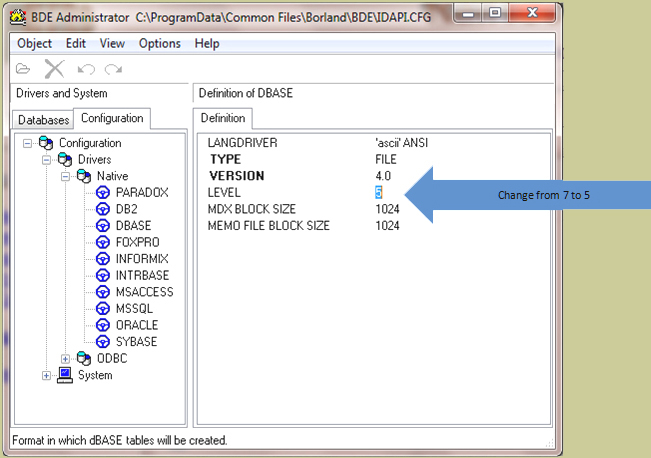Click the Open toolbar icon

[23, 69]
